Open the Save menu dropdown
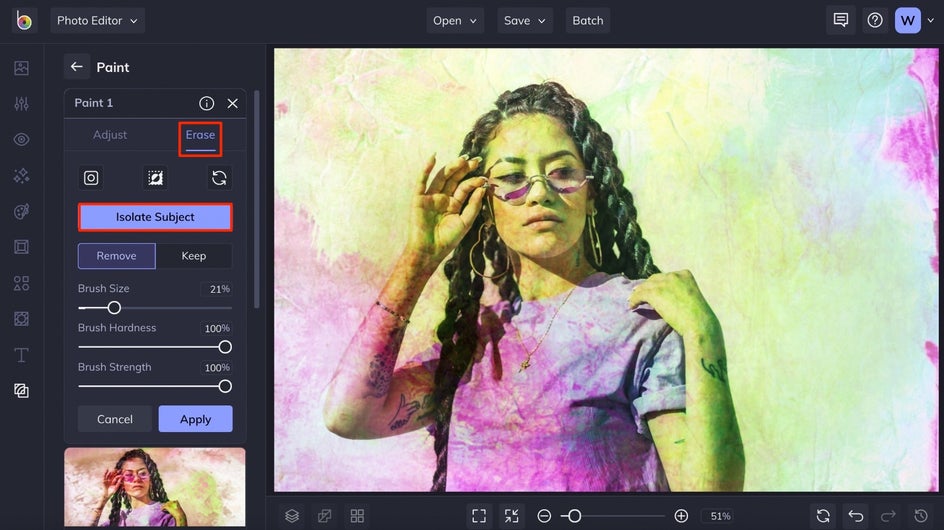 pos(524,20)
